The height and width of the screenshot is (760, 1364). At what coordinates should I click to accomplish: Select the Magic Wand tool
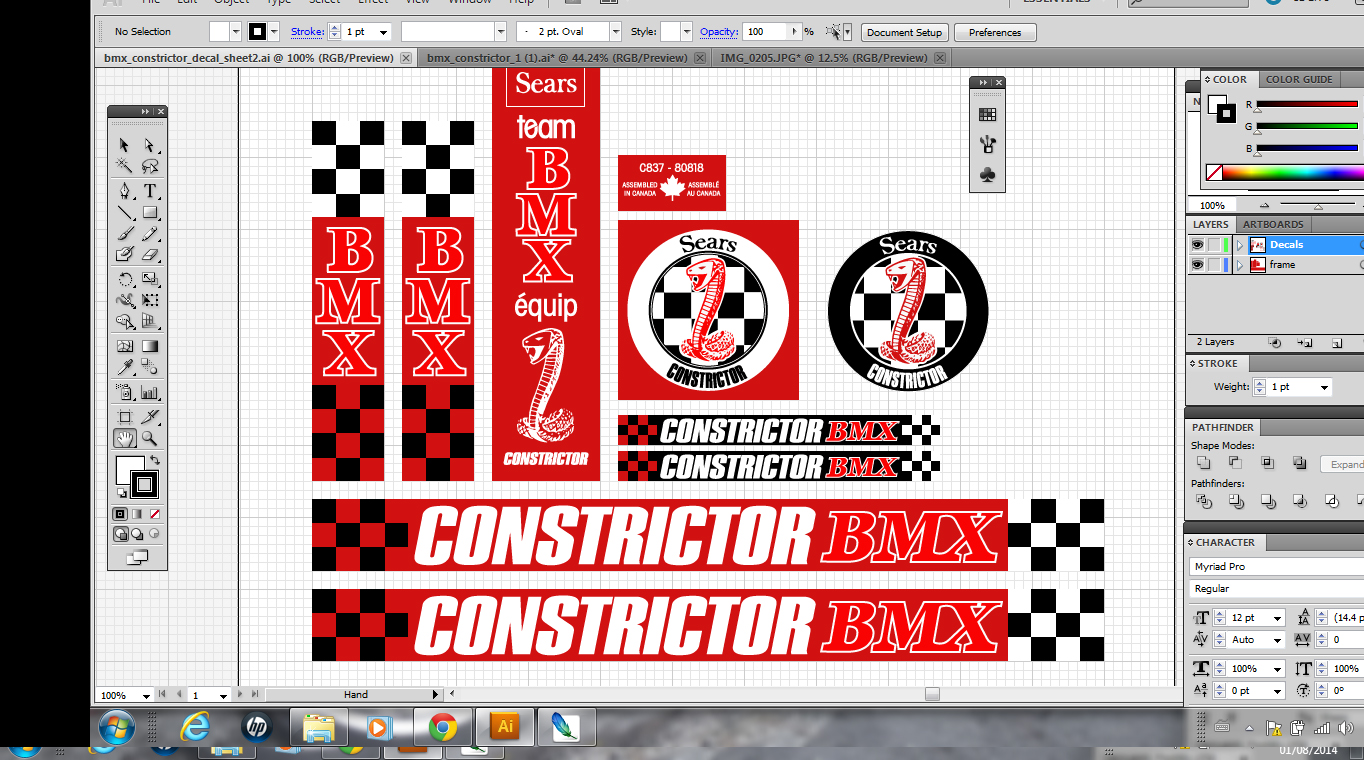[125, 166]
